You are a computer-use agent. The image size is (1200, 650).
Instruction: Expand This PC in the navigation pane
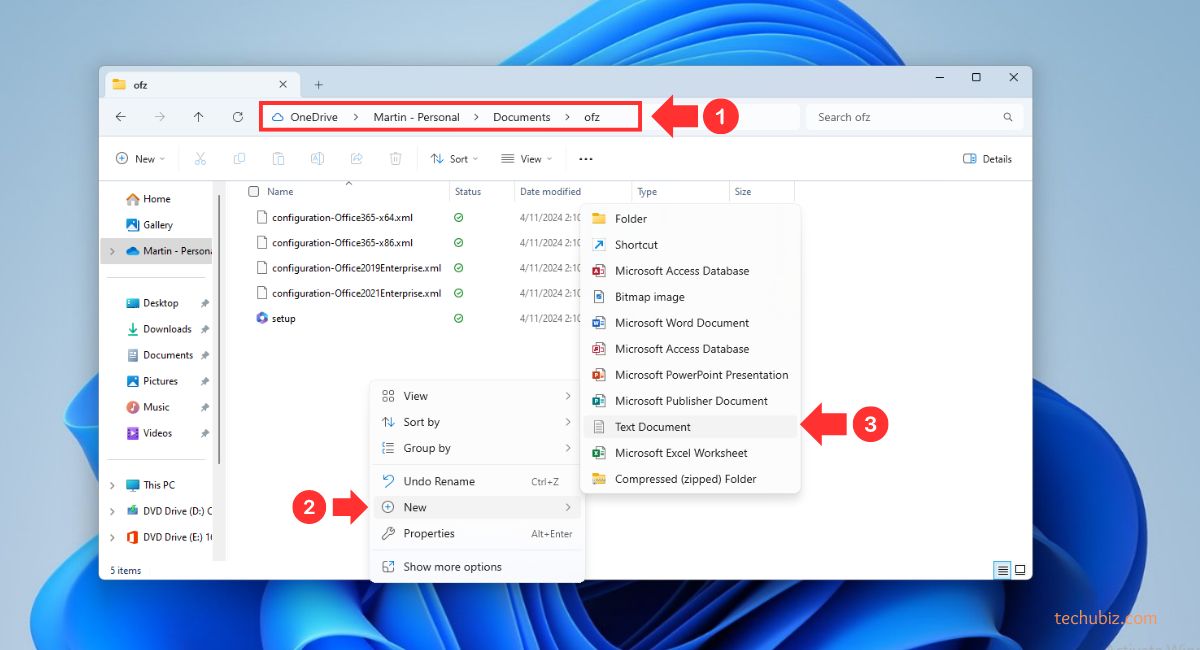pyautogui.click(x=112, y=485)
